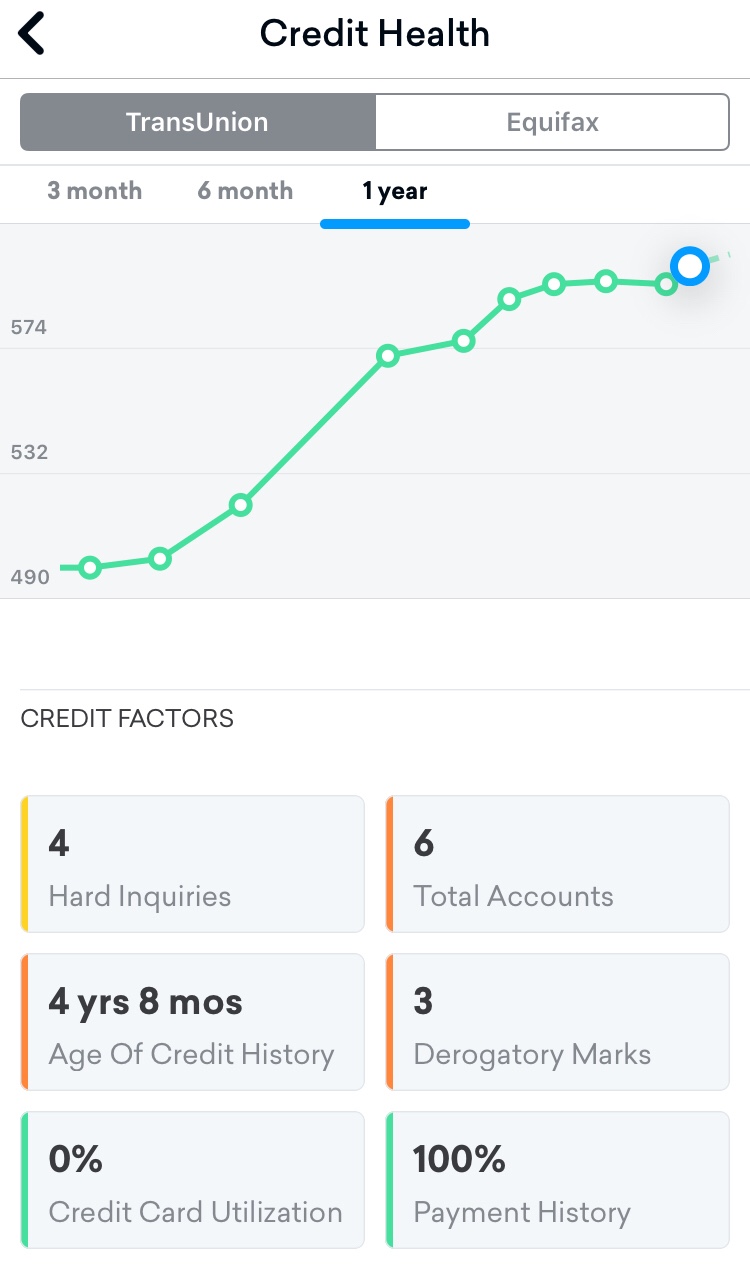
Task: View Derogatory Marks details
Action: click(557, 1022)
